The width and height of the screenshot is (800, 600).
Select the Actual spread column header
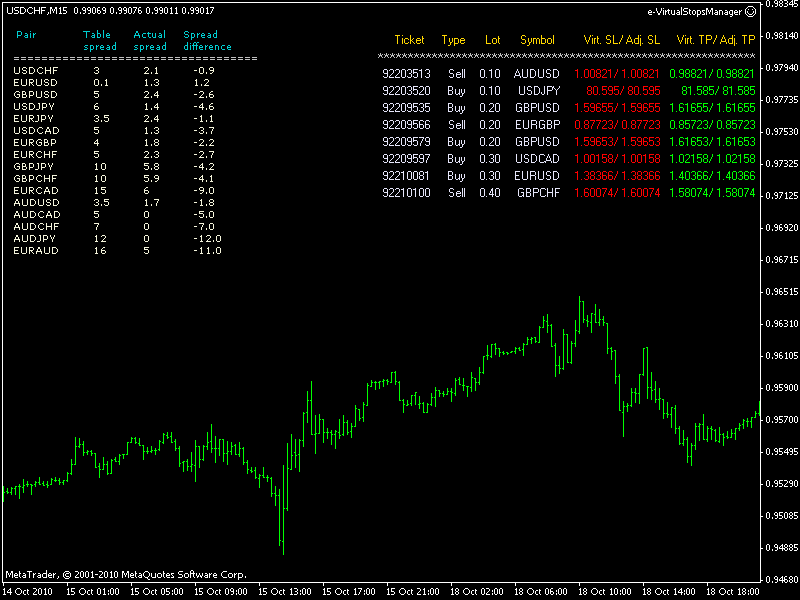[149, 40]
